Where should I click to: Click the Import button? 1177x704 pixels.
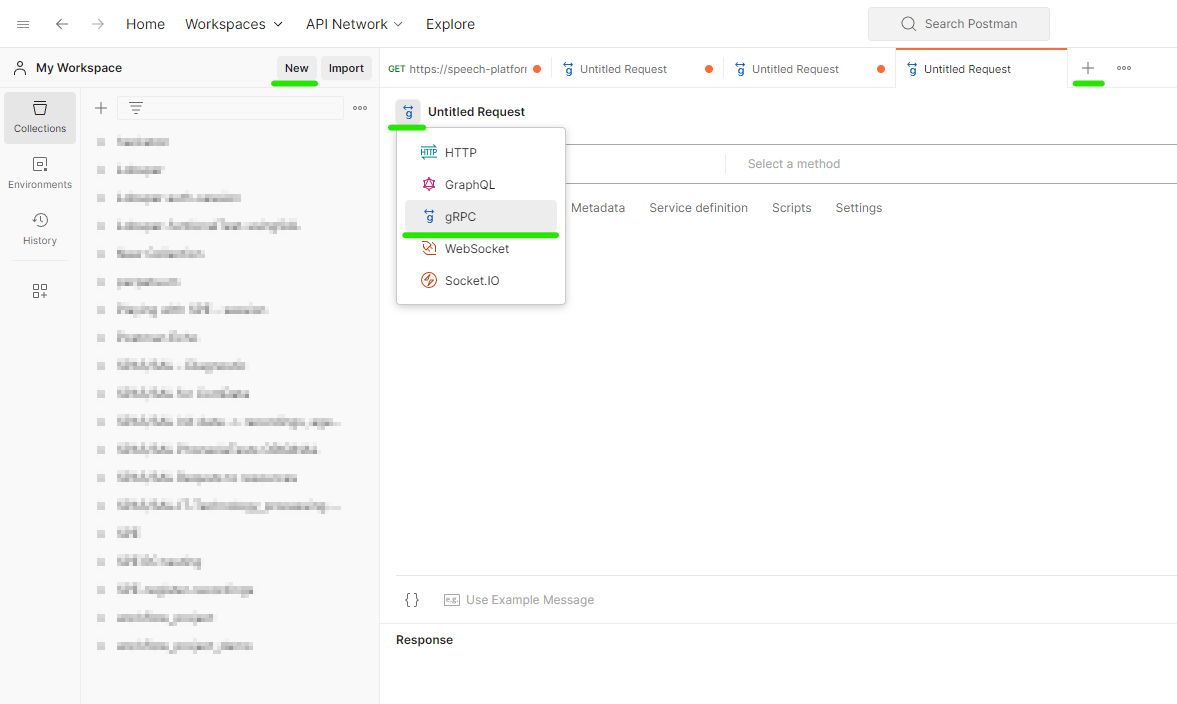click(346, 68)
